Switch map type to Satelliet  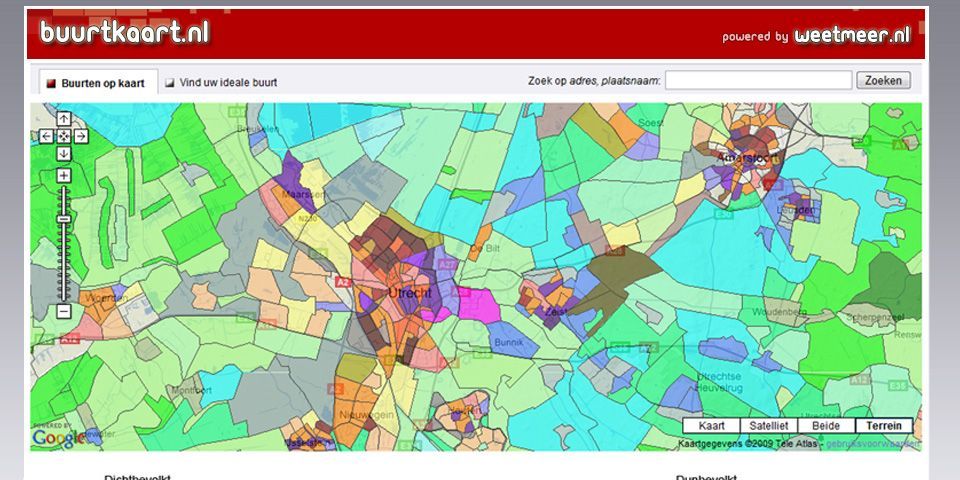click(768, 426)
